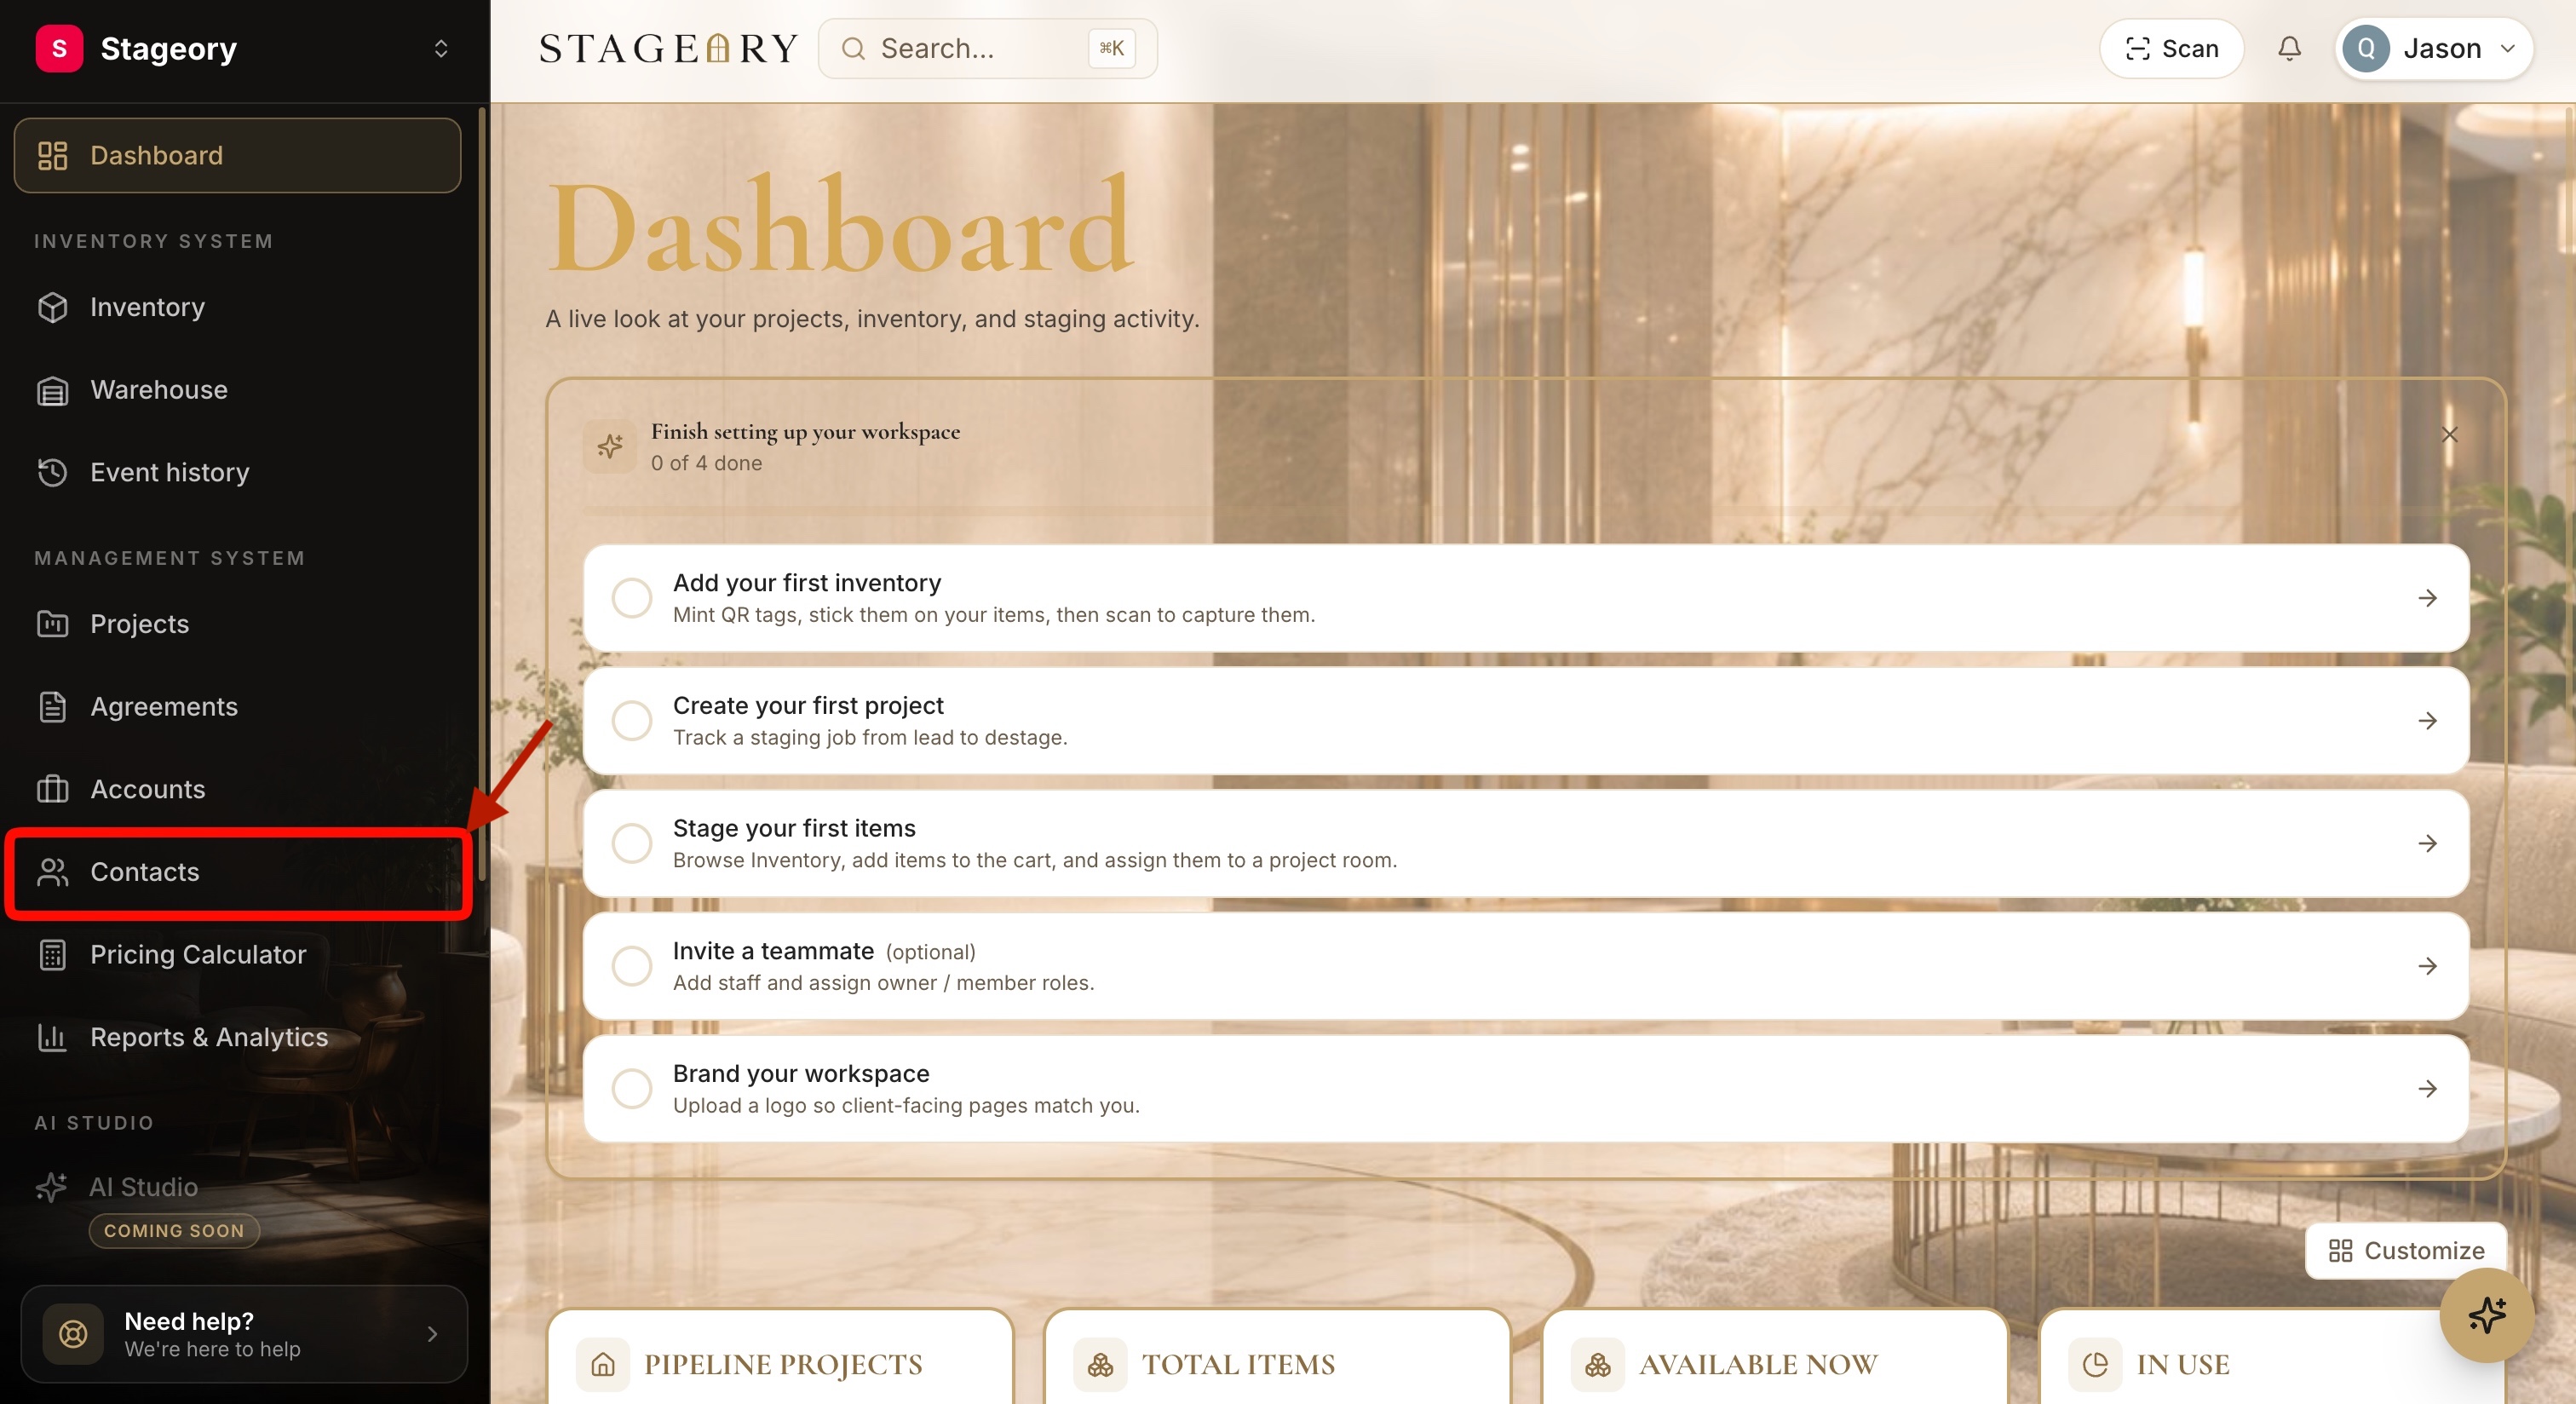Open arrow for Invite a teammate

(2427, 966)
